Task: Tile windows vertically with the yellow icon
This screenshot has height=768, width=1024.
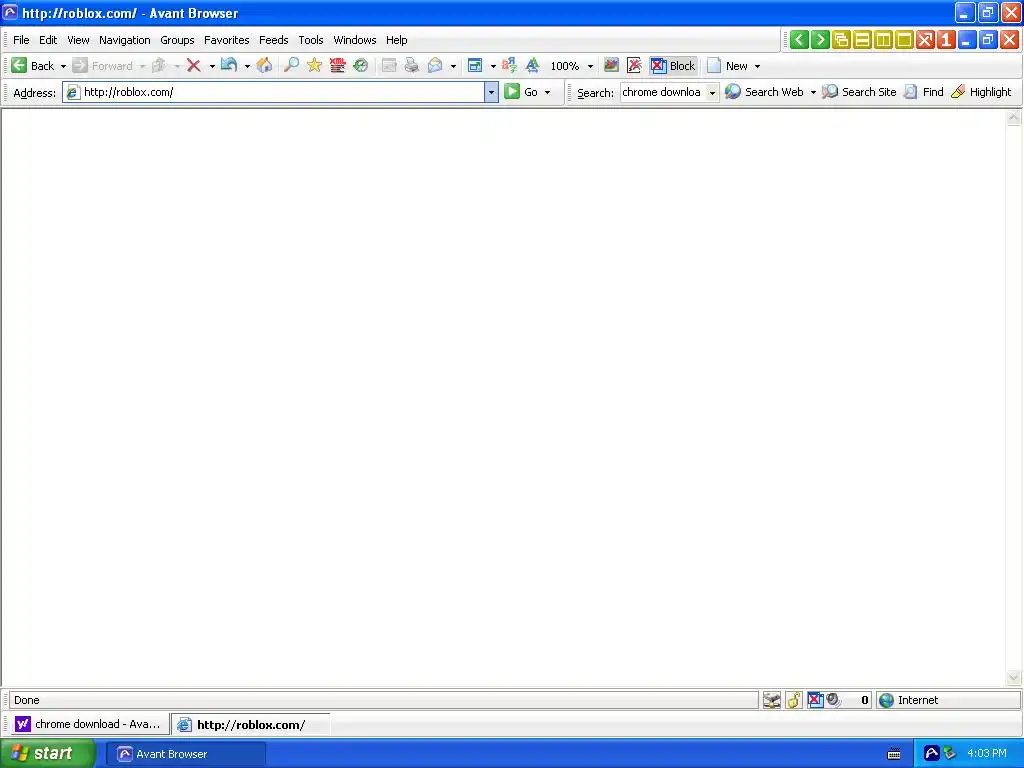Action: [883, 40]
